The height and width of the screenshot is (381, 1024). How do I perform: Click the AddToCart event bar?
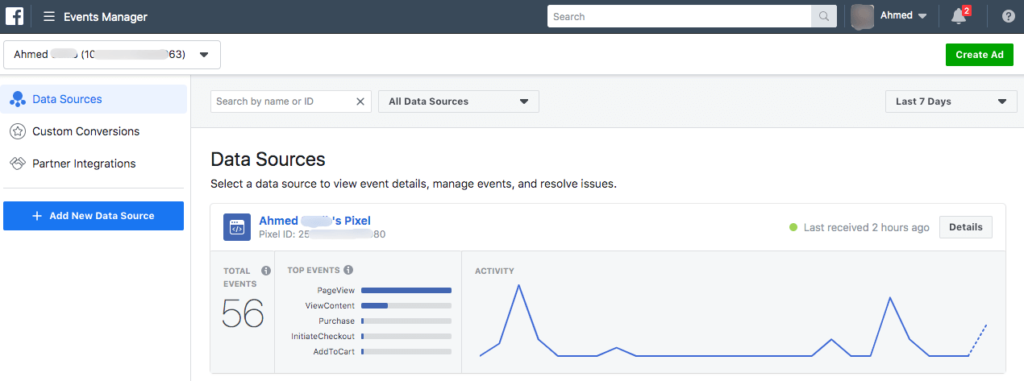(x=406, y=352)
